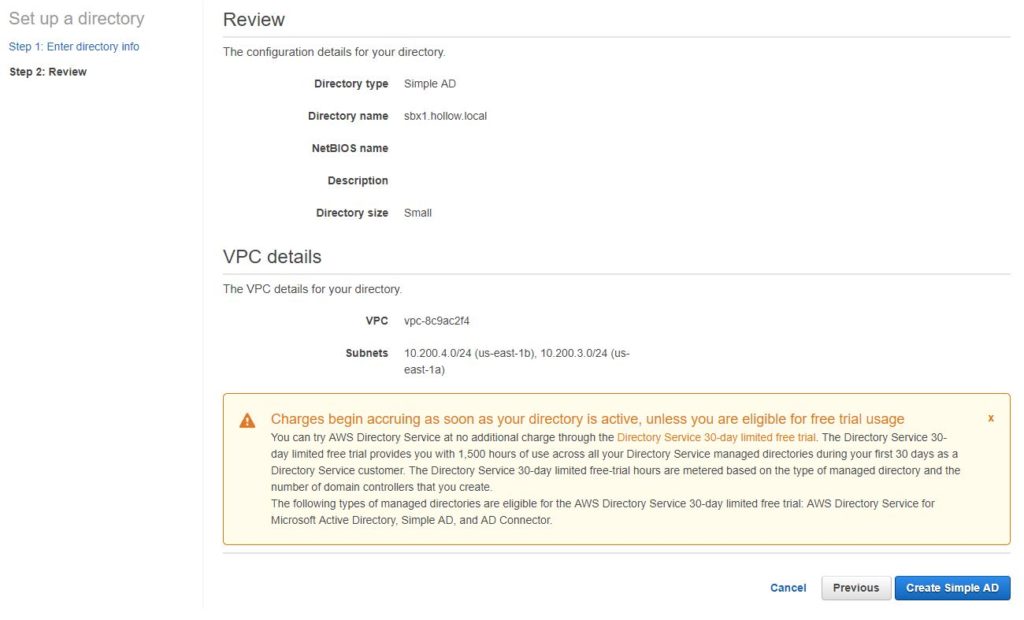
Task: Click the Subnets field label
Action: (x=366, y=353)
